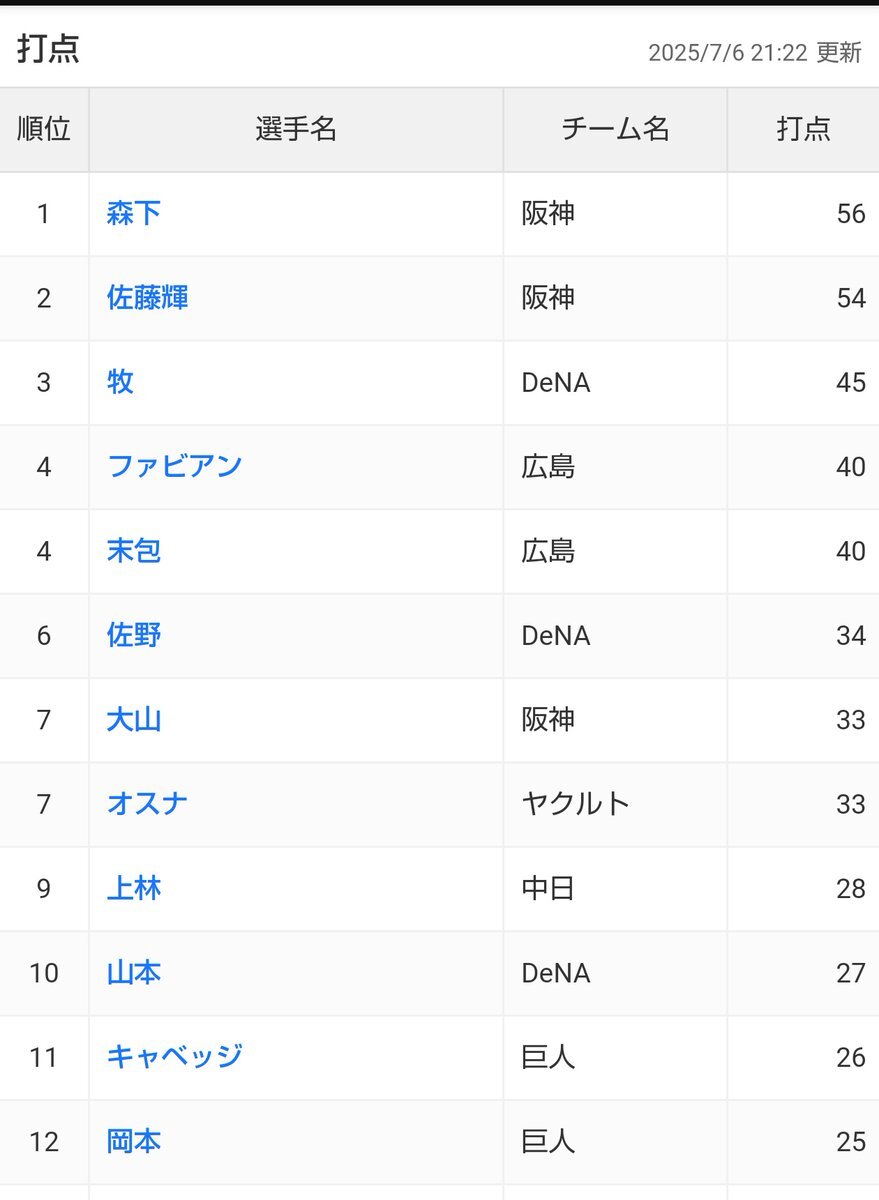Open player link 牧
The width and height of the screenshot is (879, 1200).
click(120, 382)
